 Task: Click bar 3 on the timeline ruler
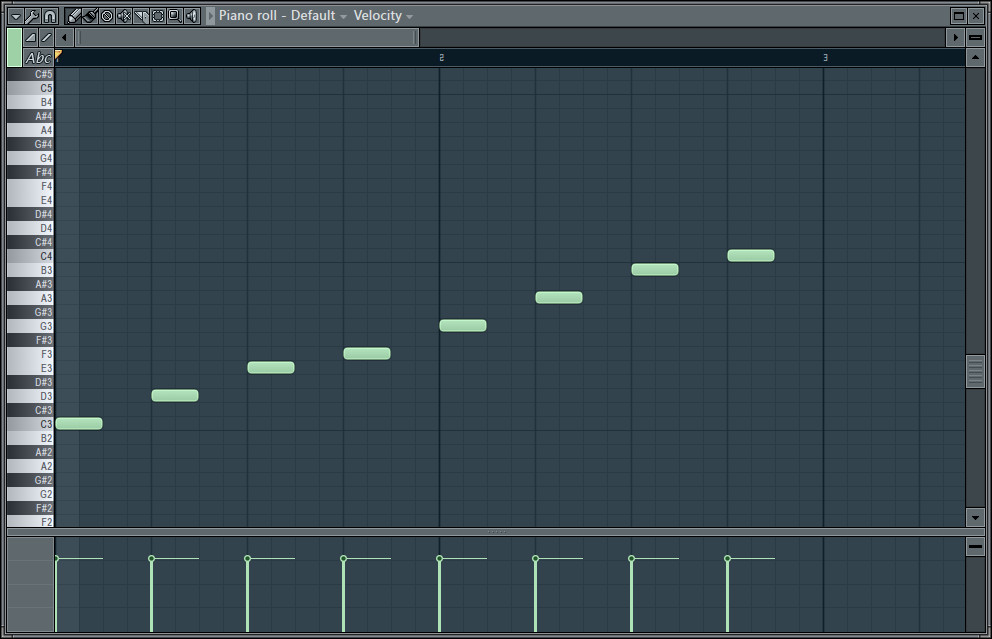(825, 58)
